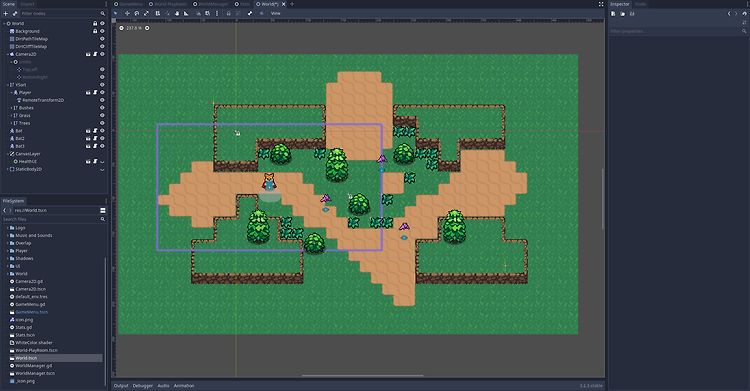
Task: Collapse the Player node children
Action: [11, 92]
